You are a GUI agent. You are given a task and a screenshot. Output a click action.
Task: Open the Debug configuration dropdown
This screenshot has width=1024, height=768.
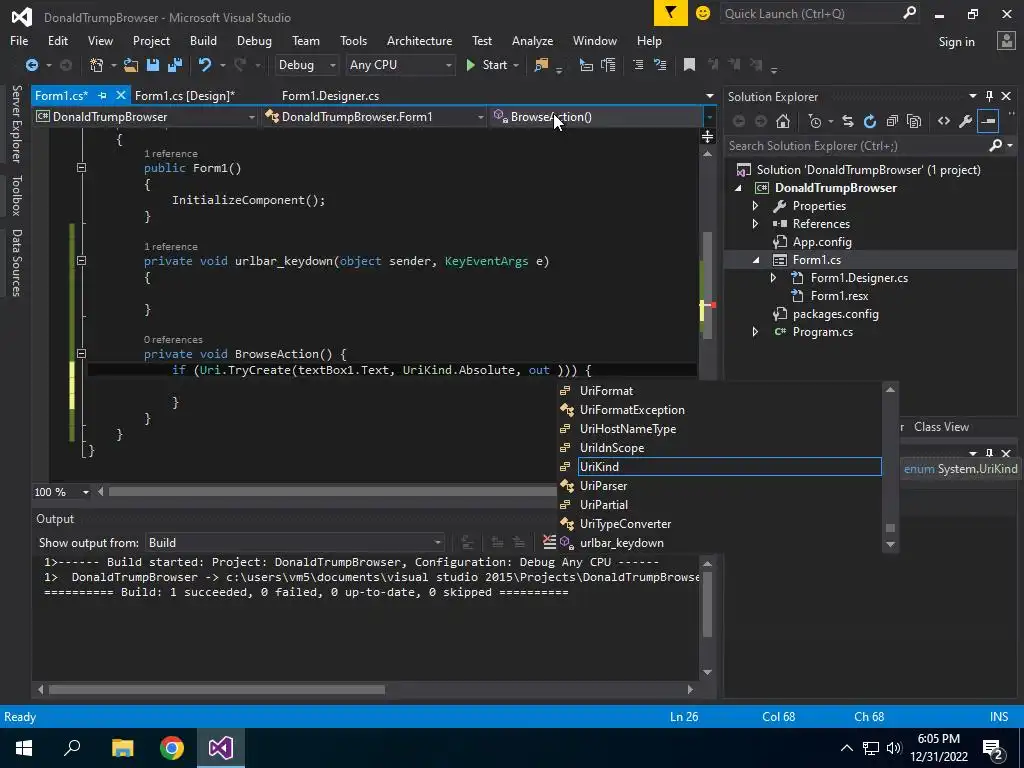332,65
